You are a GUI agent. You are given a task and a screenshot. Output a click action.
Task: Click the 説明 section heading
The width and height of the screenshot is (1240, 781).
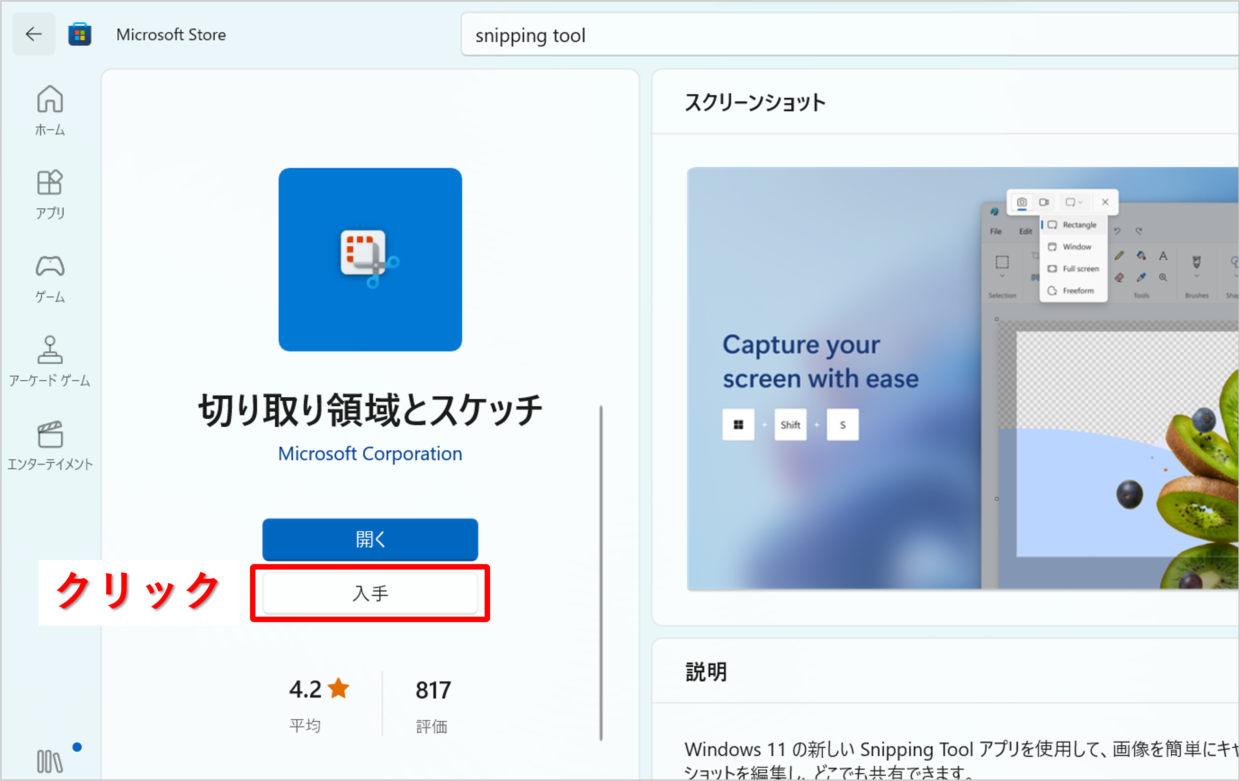coord(706,672)
